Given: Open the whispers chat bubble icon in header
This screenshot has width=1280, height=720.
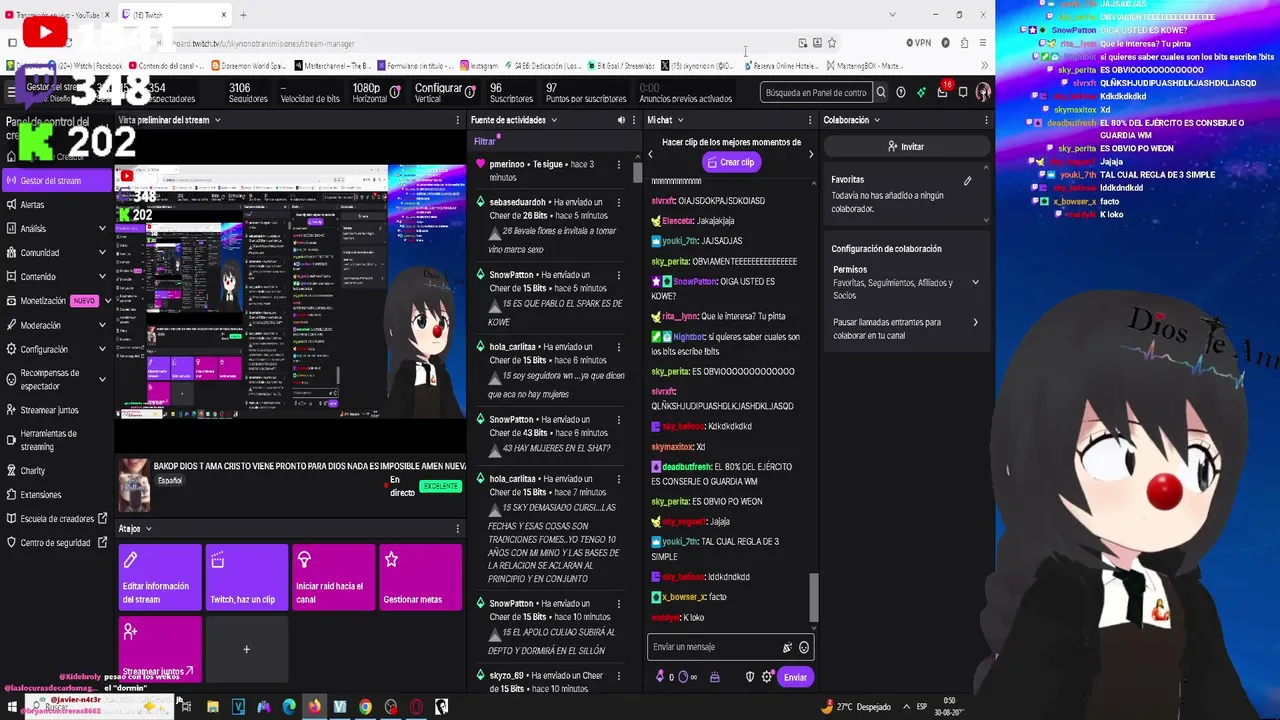Looking at the screenshot, I should tap(963, 93).
